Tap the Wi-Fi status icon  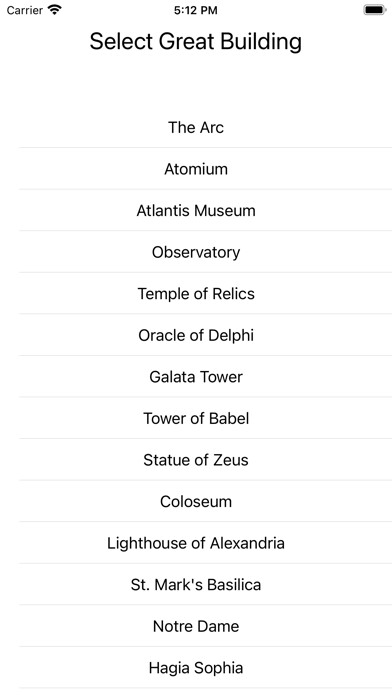[55, 10]
